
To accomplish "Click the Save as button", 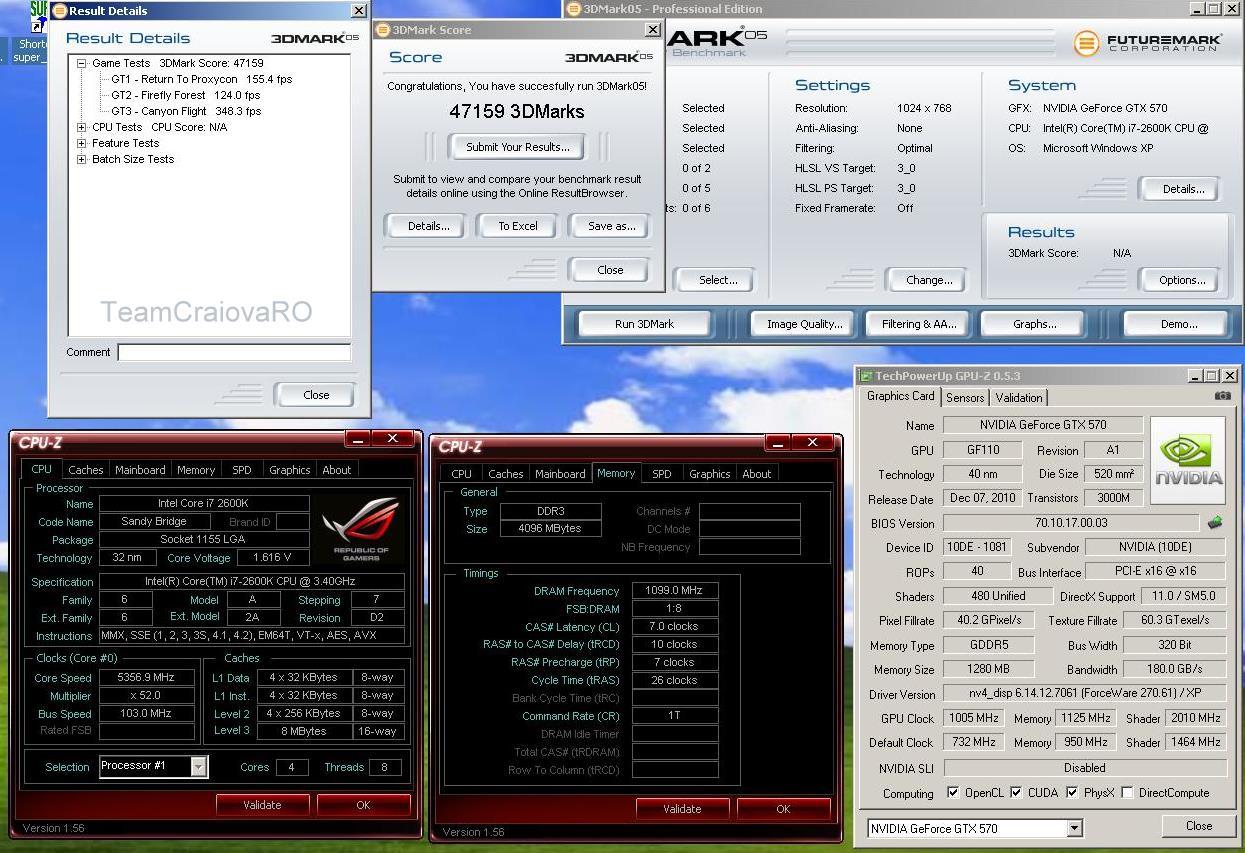I will click(611, 226).
